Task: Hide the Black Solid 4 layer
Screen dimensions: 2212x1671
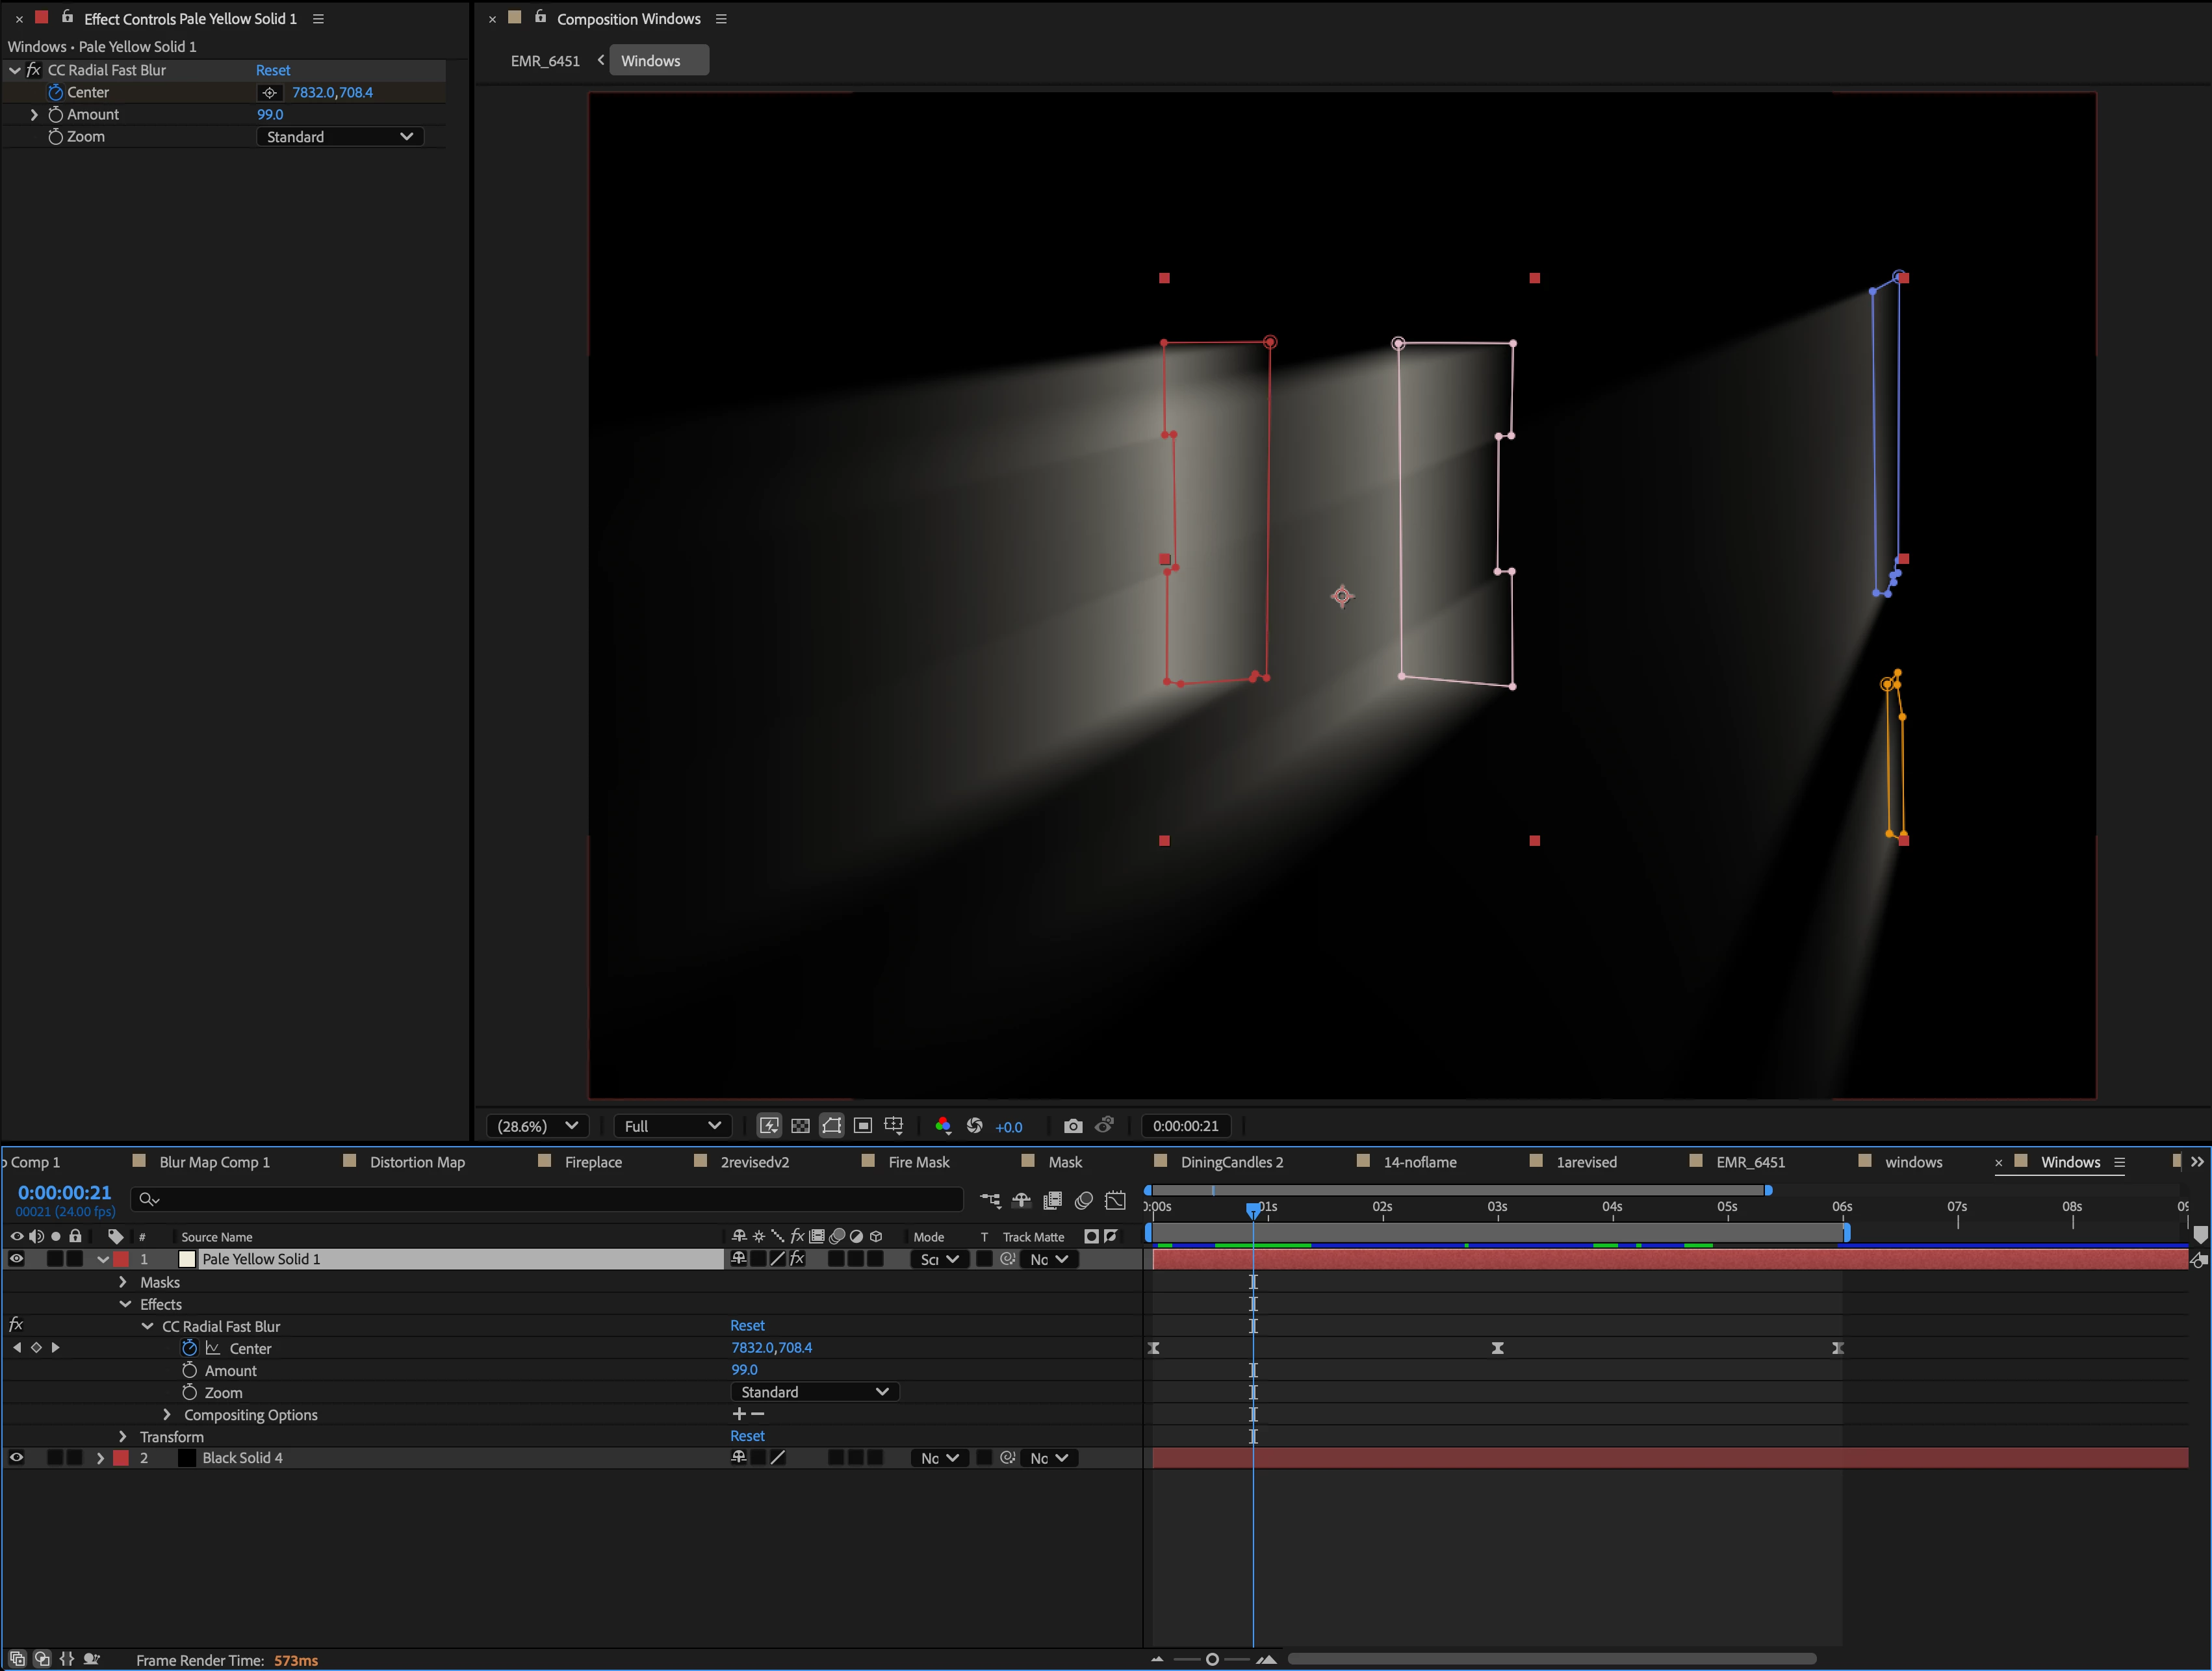Action: tap(16, 1458)
